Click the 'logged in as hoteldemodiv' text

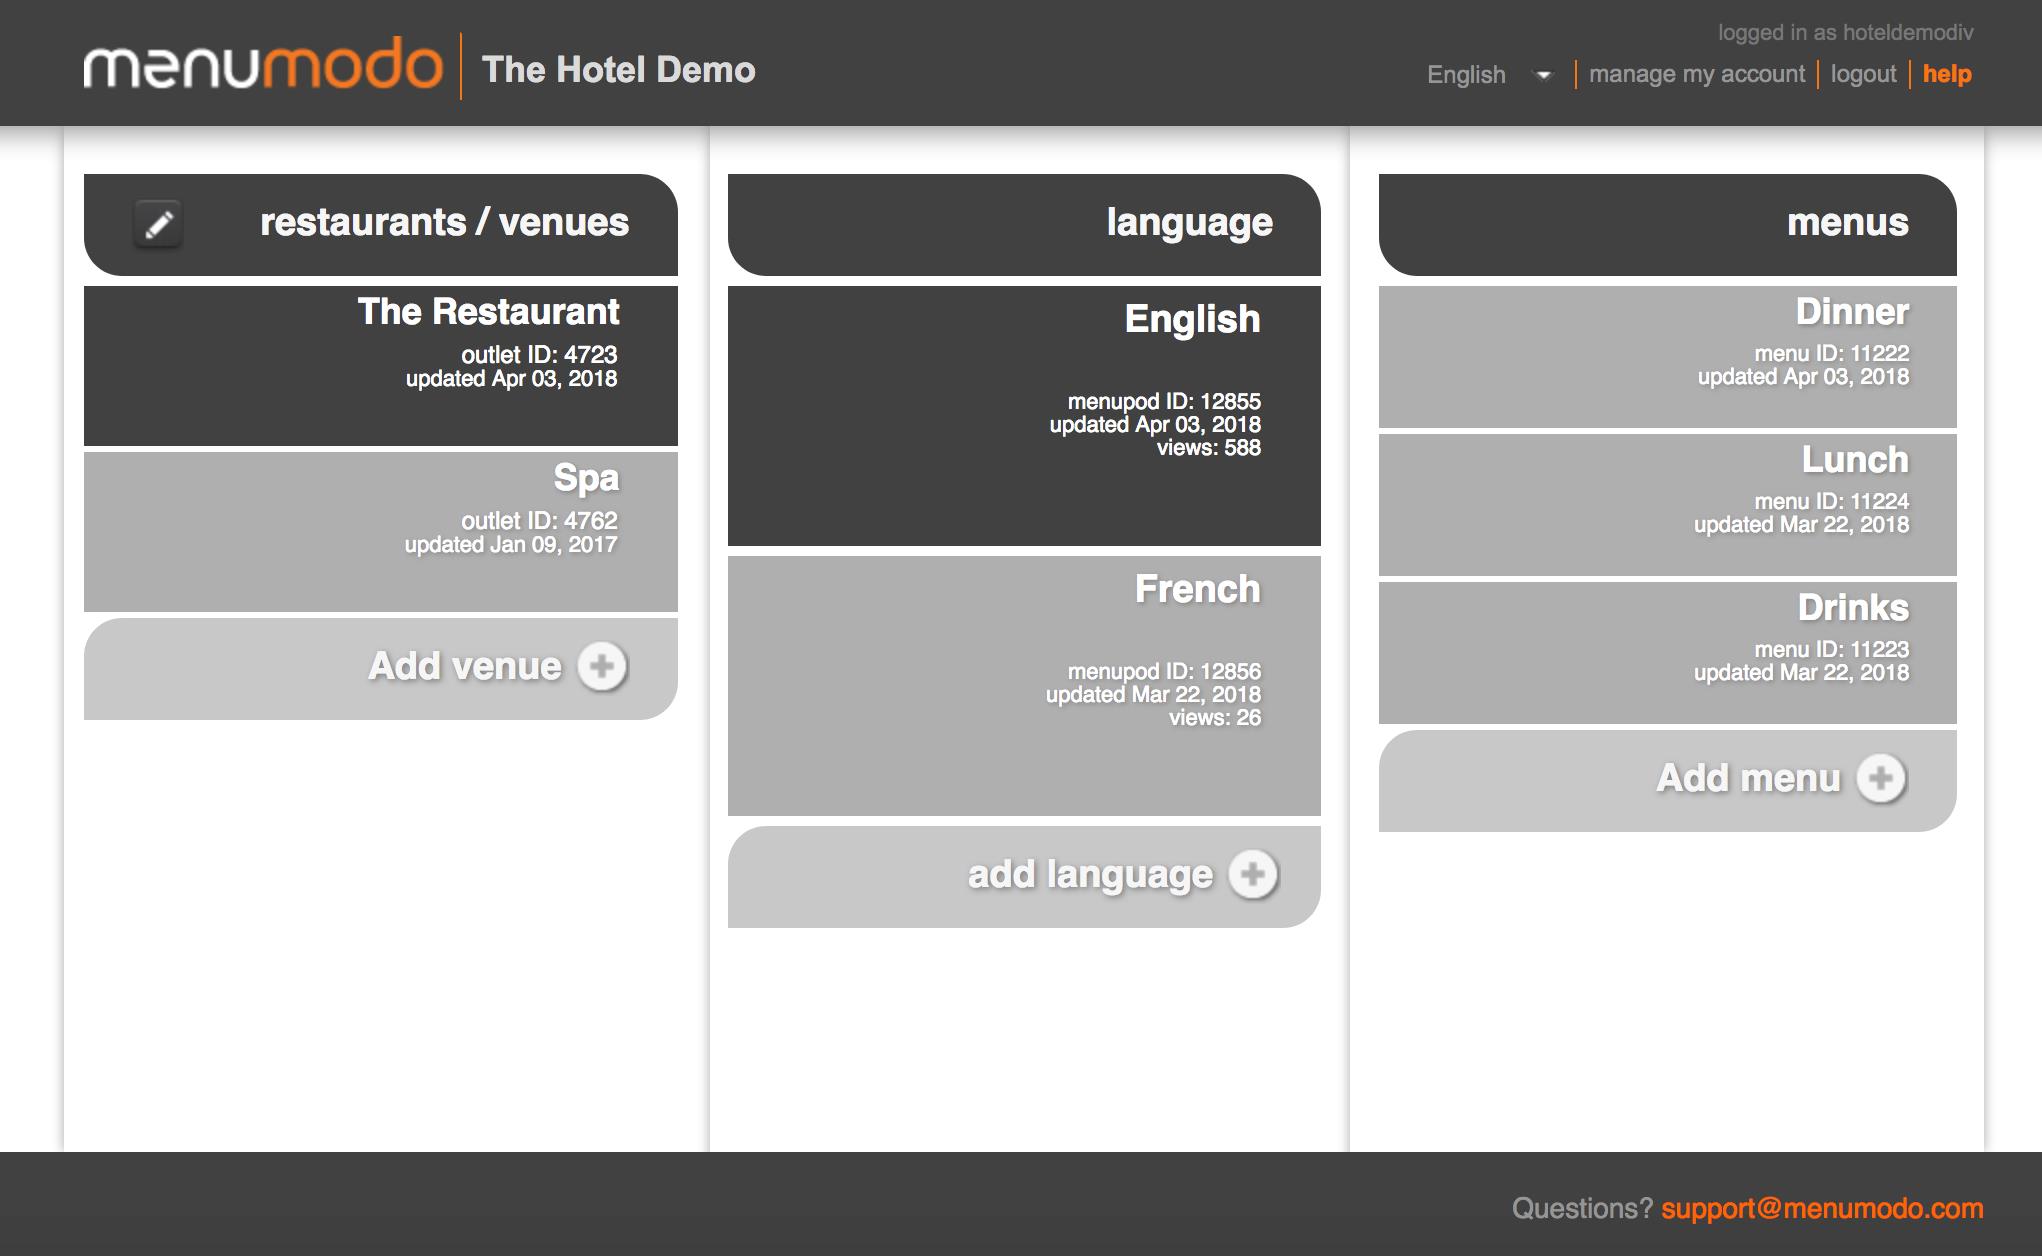click(1846, 33)
